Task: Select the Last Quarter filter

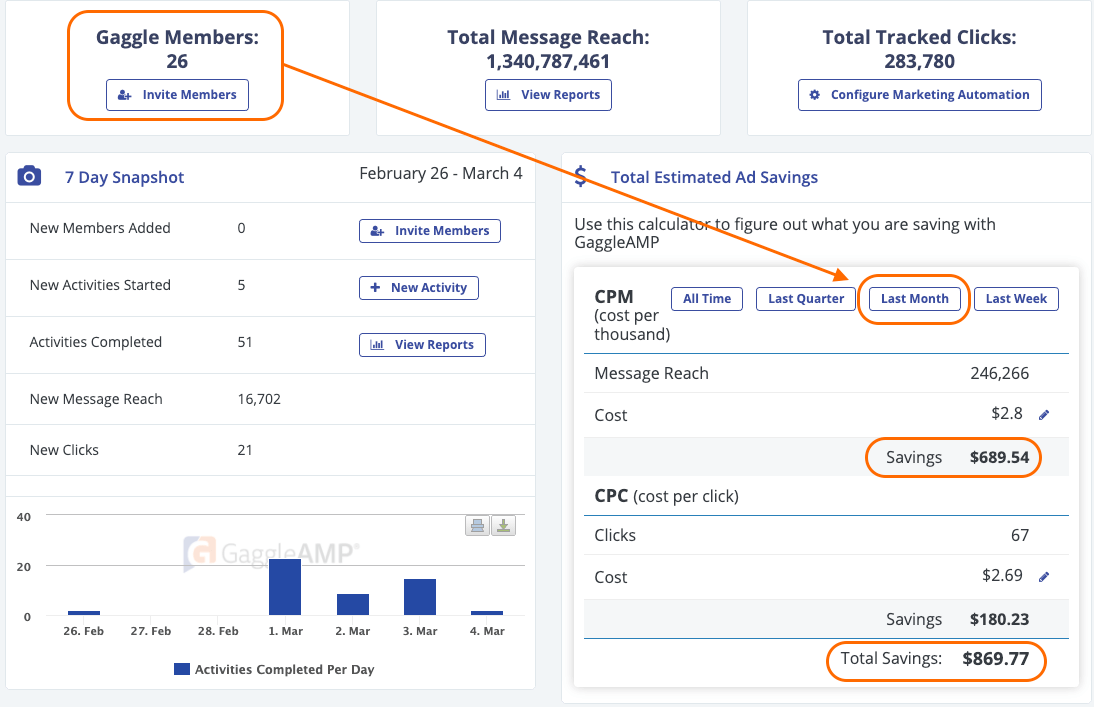Action: tap(805, 298)
